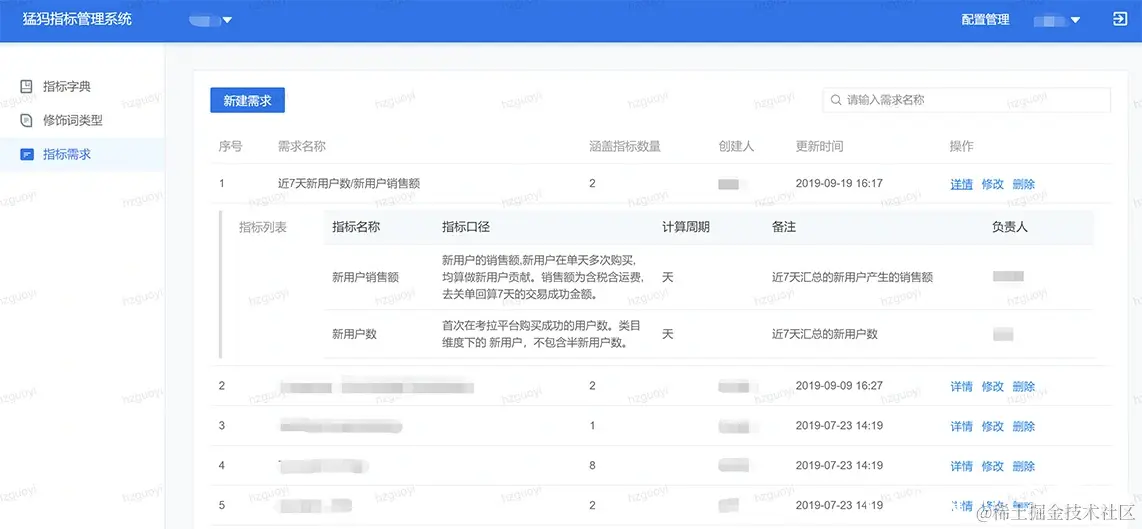
Task: Focus the 请输入需求名称 search field
Action: click(x=966, y=100)
